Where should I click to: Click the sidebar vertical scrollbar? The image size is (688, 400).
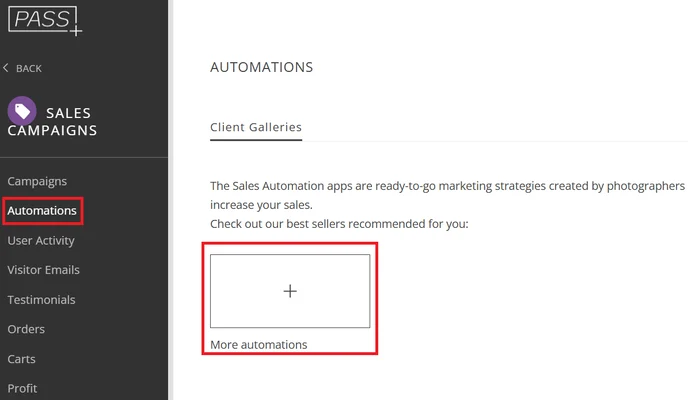(173, 200)
